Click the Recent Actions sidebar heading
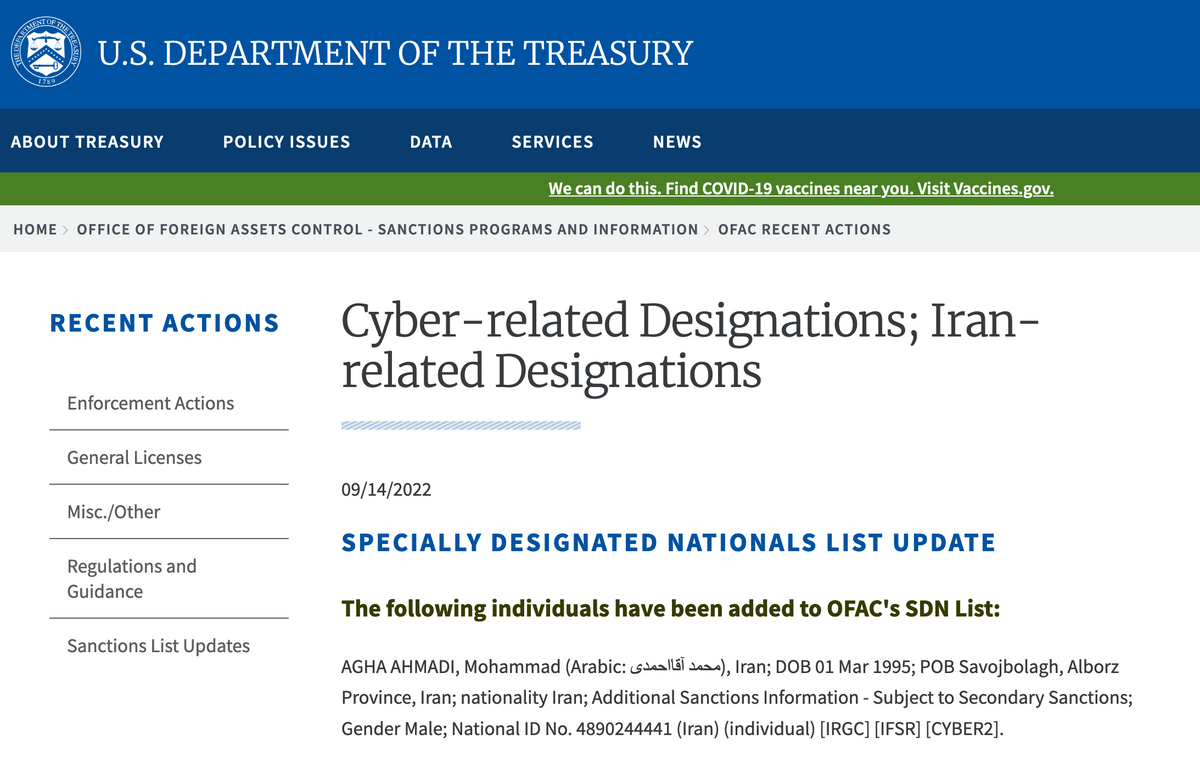 click(x=165, y=323)
